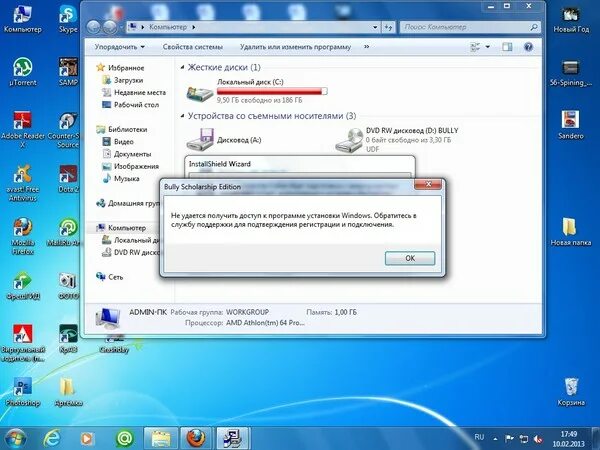600x450 pixels.
Task: Click Удалить или изменить программу
Action: [x=295, y=47]
